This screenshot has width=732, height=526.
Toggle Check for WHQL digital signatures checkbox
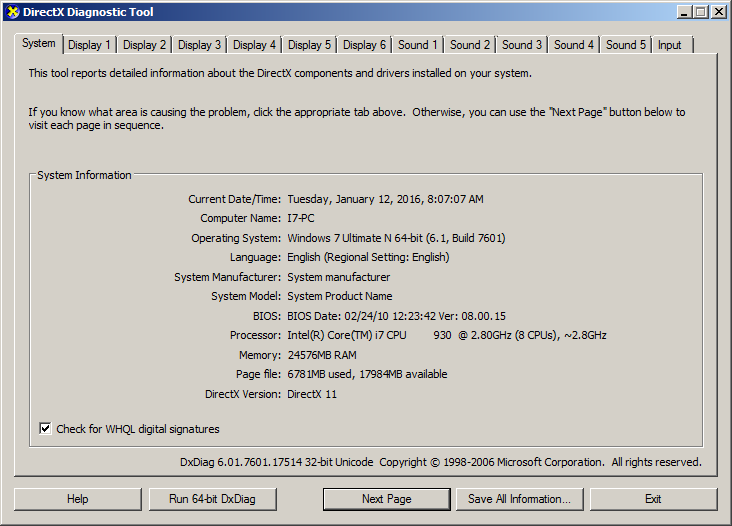pyautogui.click(x=45, y=428)
